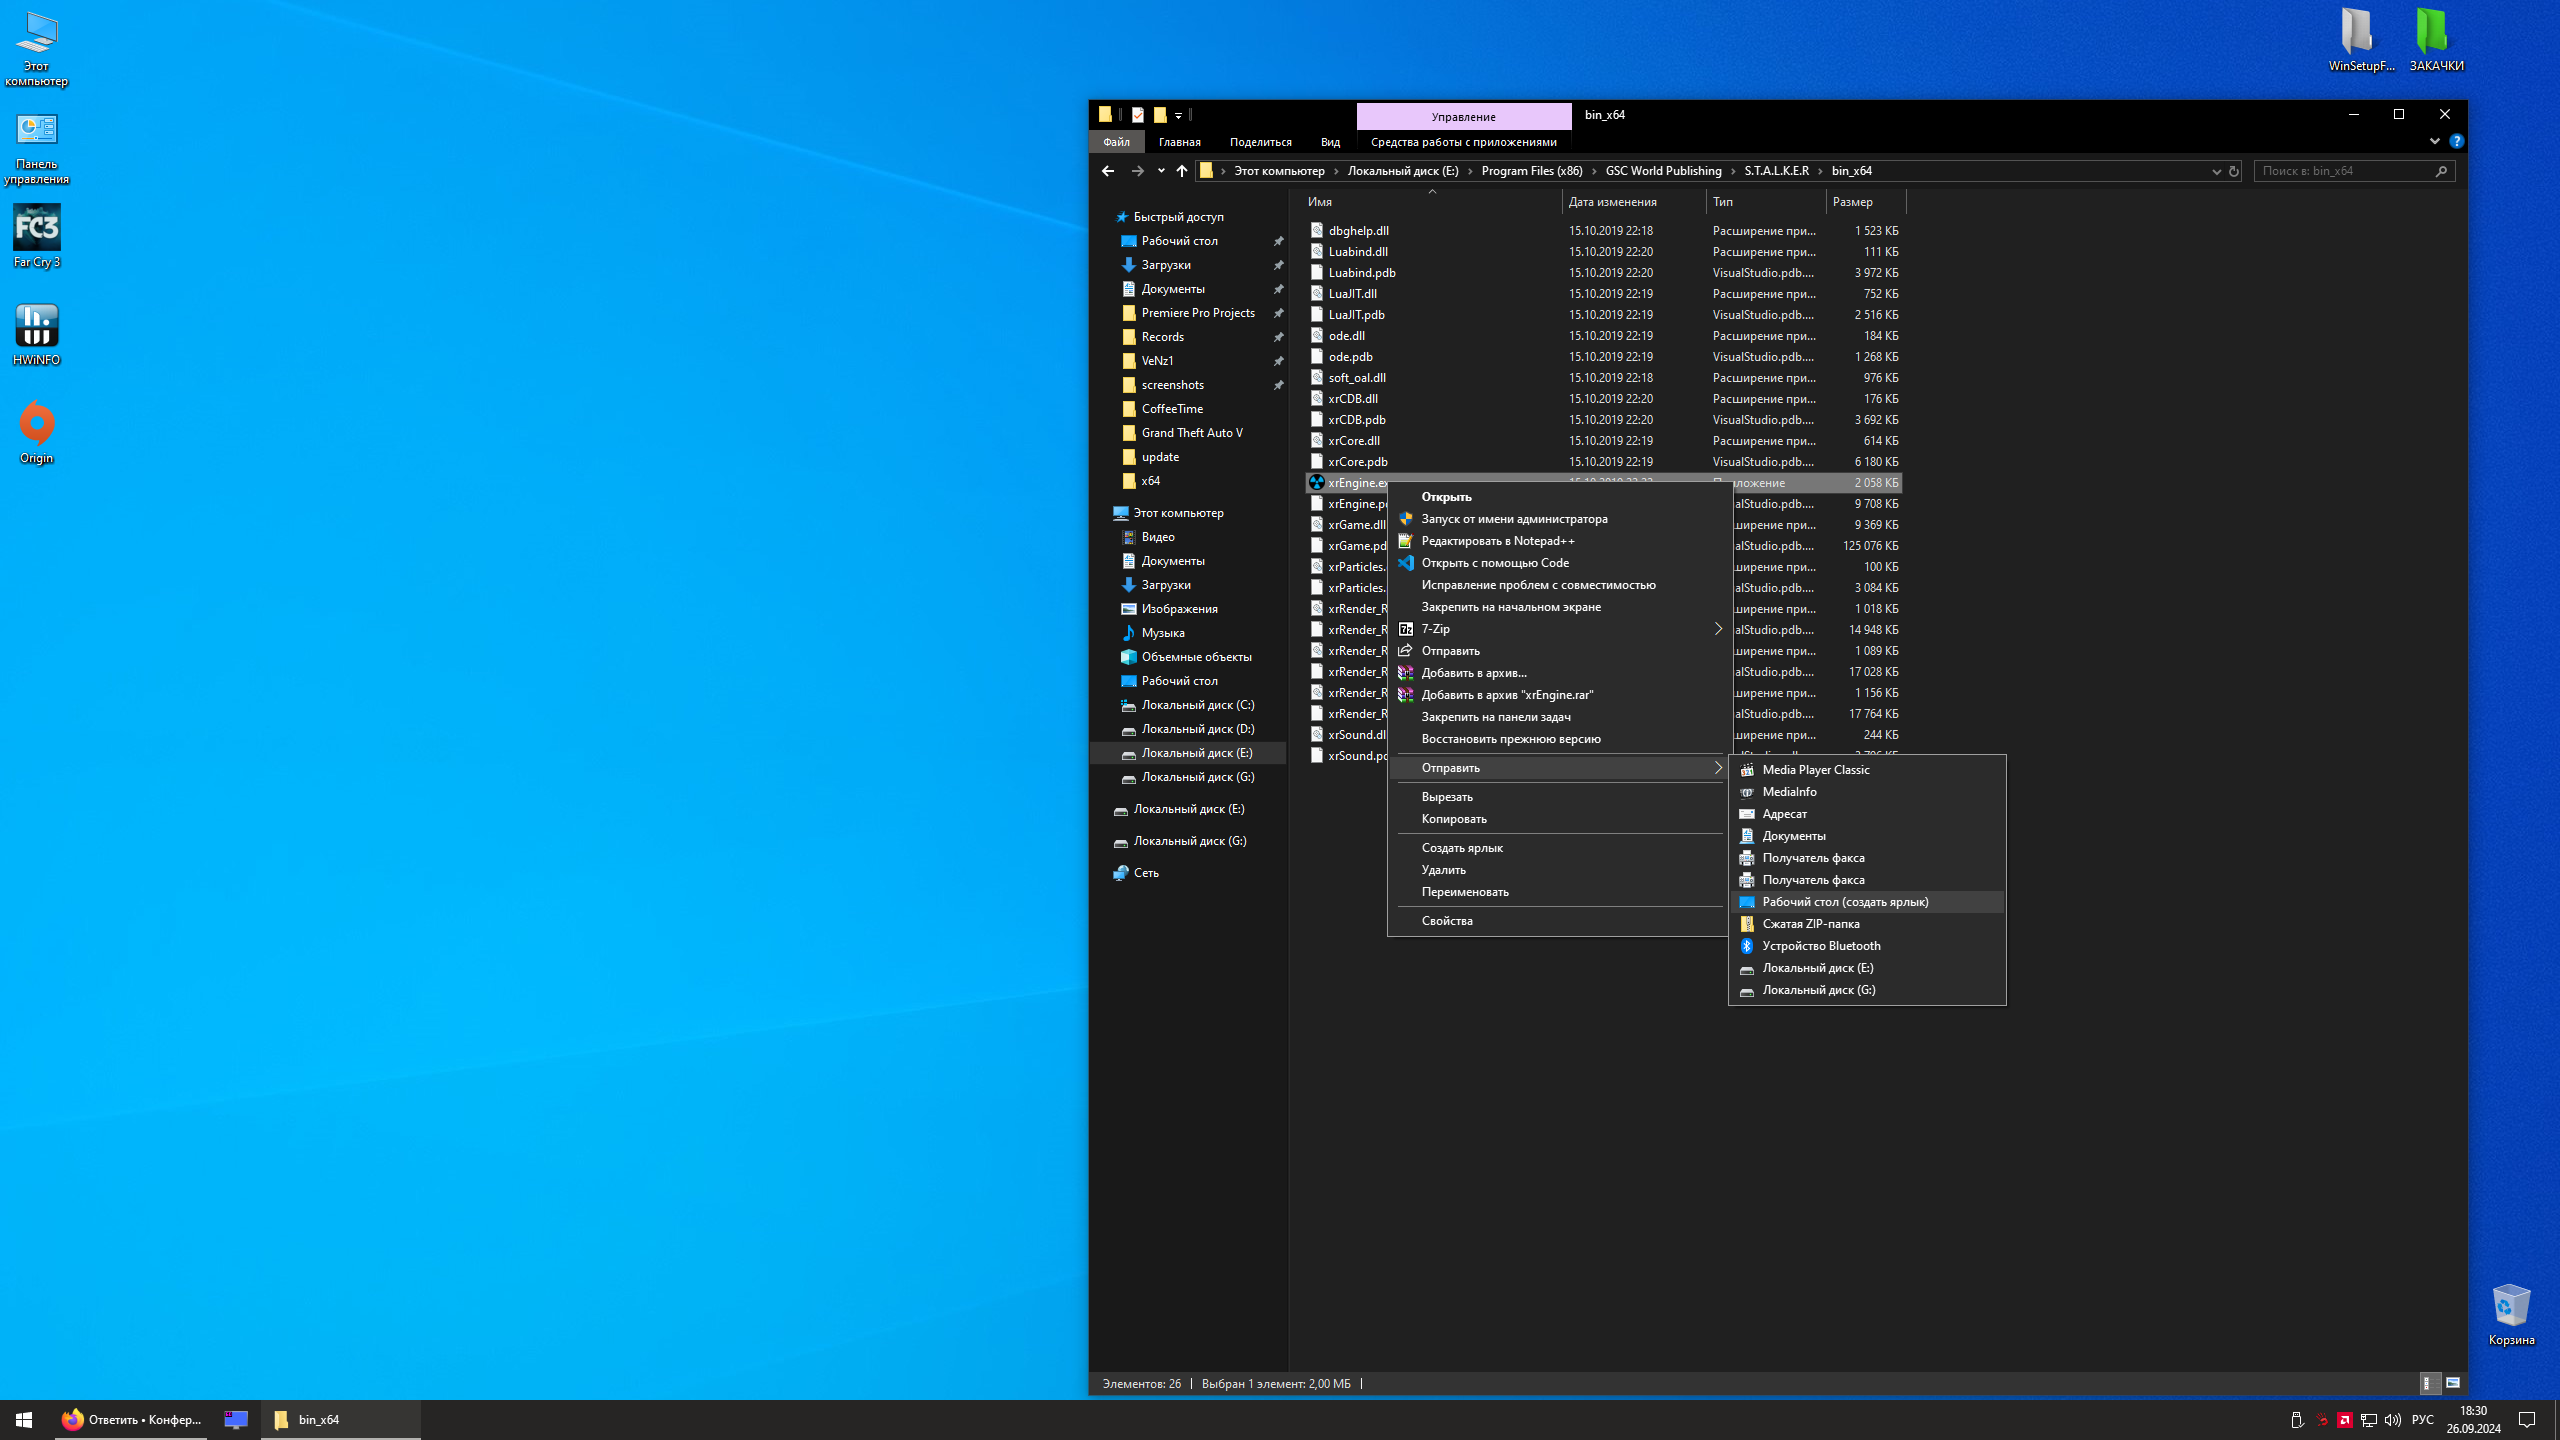Open the address bar history dropdown
The width and height of the screenshot is (2560, 1440).
click(x=2216, y=171)
